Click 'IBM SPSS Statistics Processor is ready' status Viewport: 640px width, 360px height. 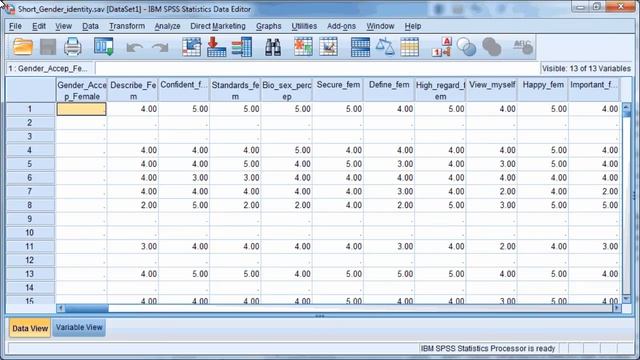pos(488,348)
